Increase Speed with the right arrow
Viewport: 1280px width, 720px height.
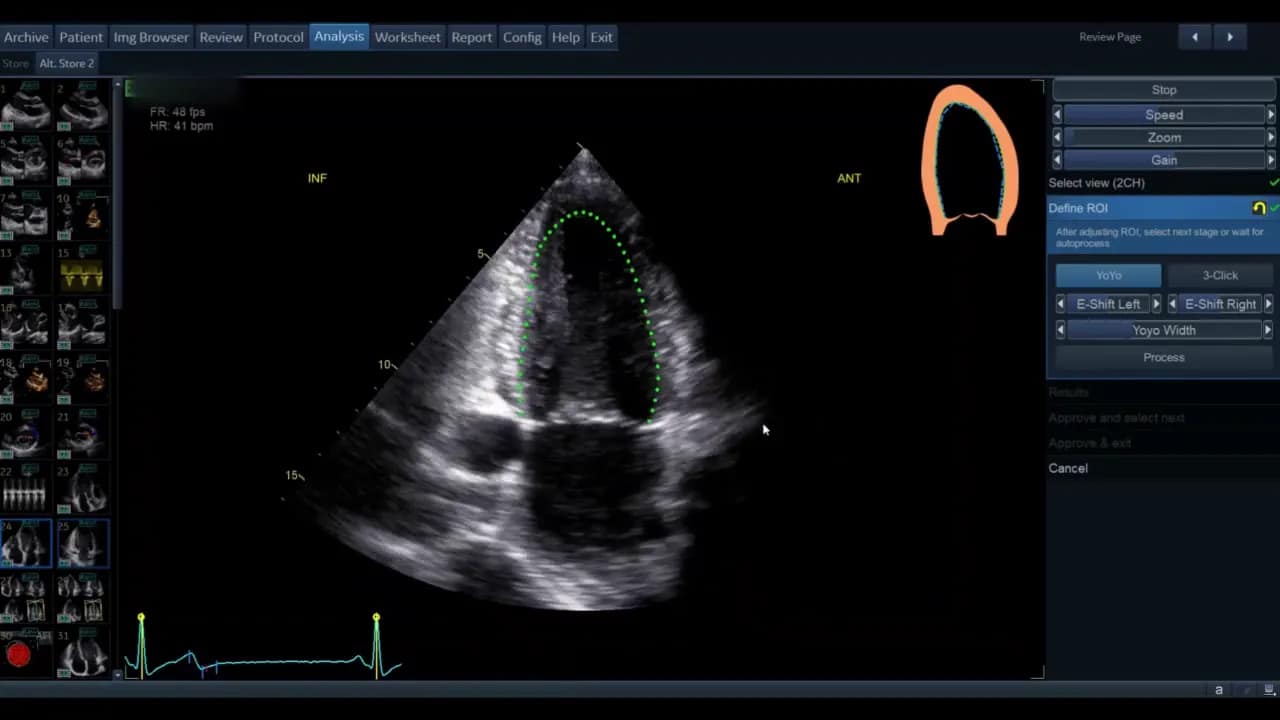click(1271, 115)
